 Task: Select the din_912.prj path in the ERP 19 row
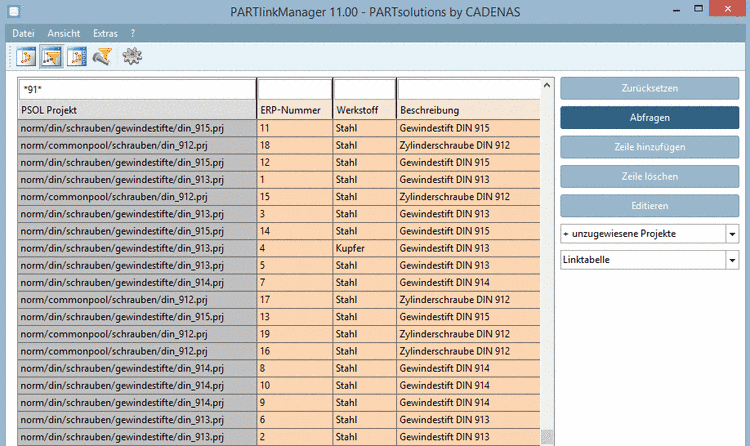[137, 334]
